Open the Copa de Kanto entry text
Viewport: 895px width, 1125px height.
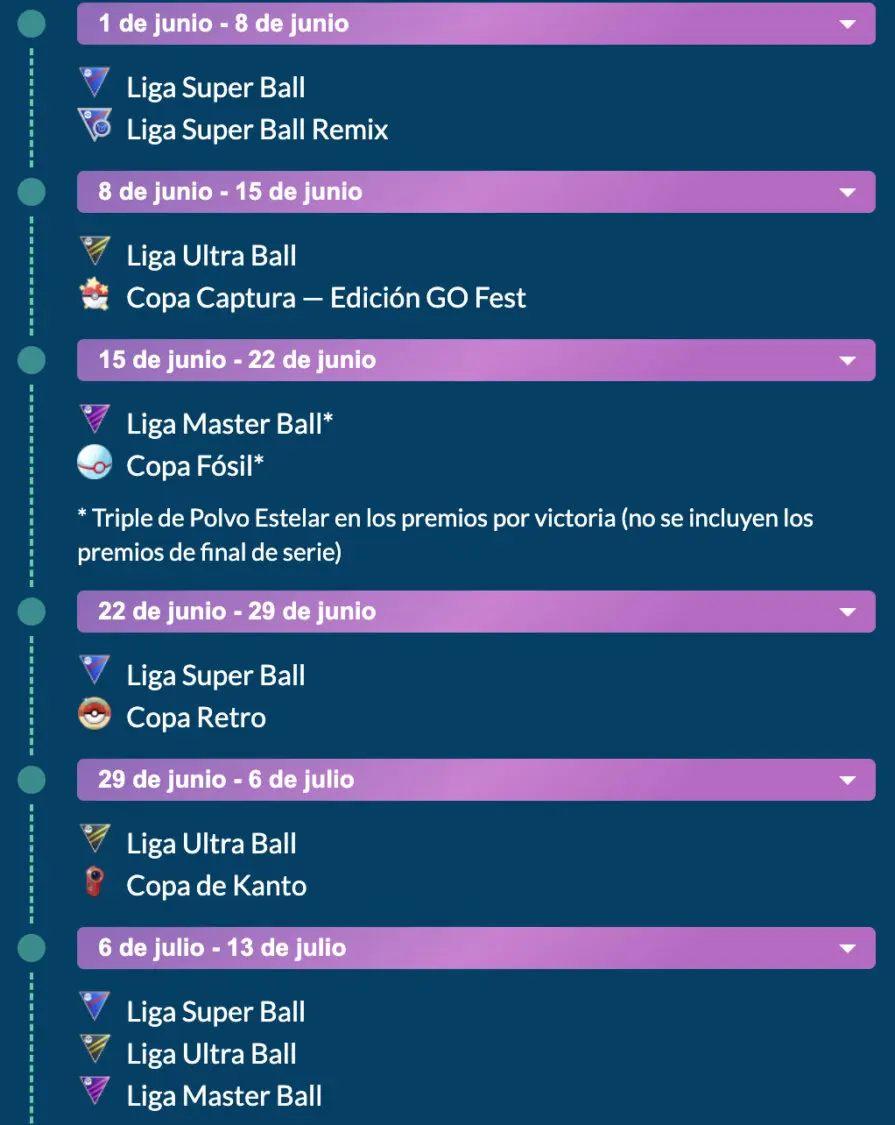(216, 886)
